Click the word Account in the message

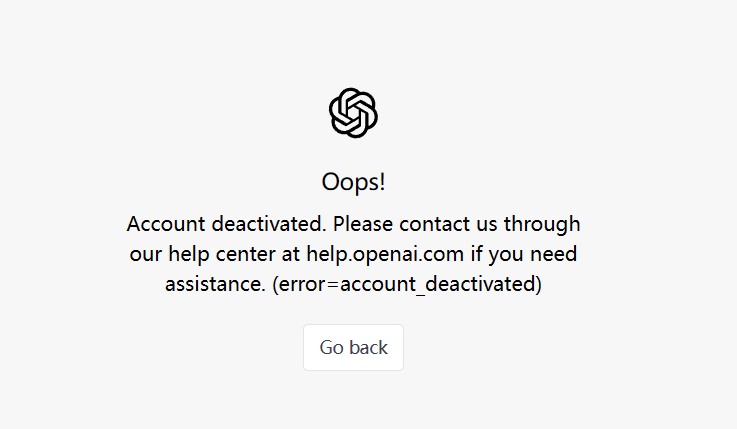coord(166,224)
